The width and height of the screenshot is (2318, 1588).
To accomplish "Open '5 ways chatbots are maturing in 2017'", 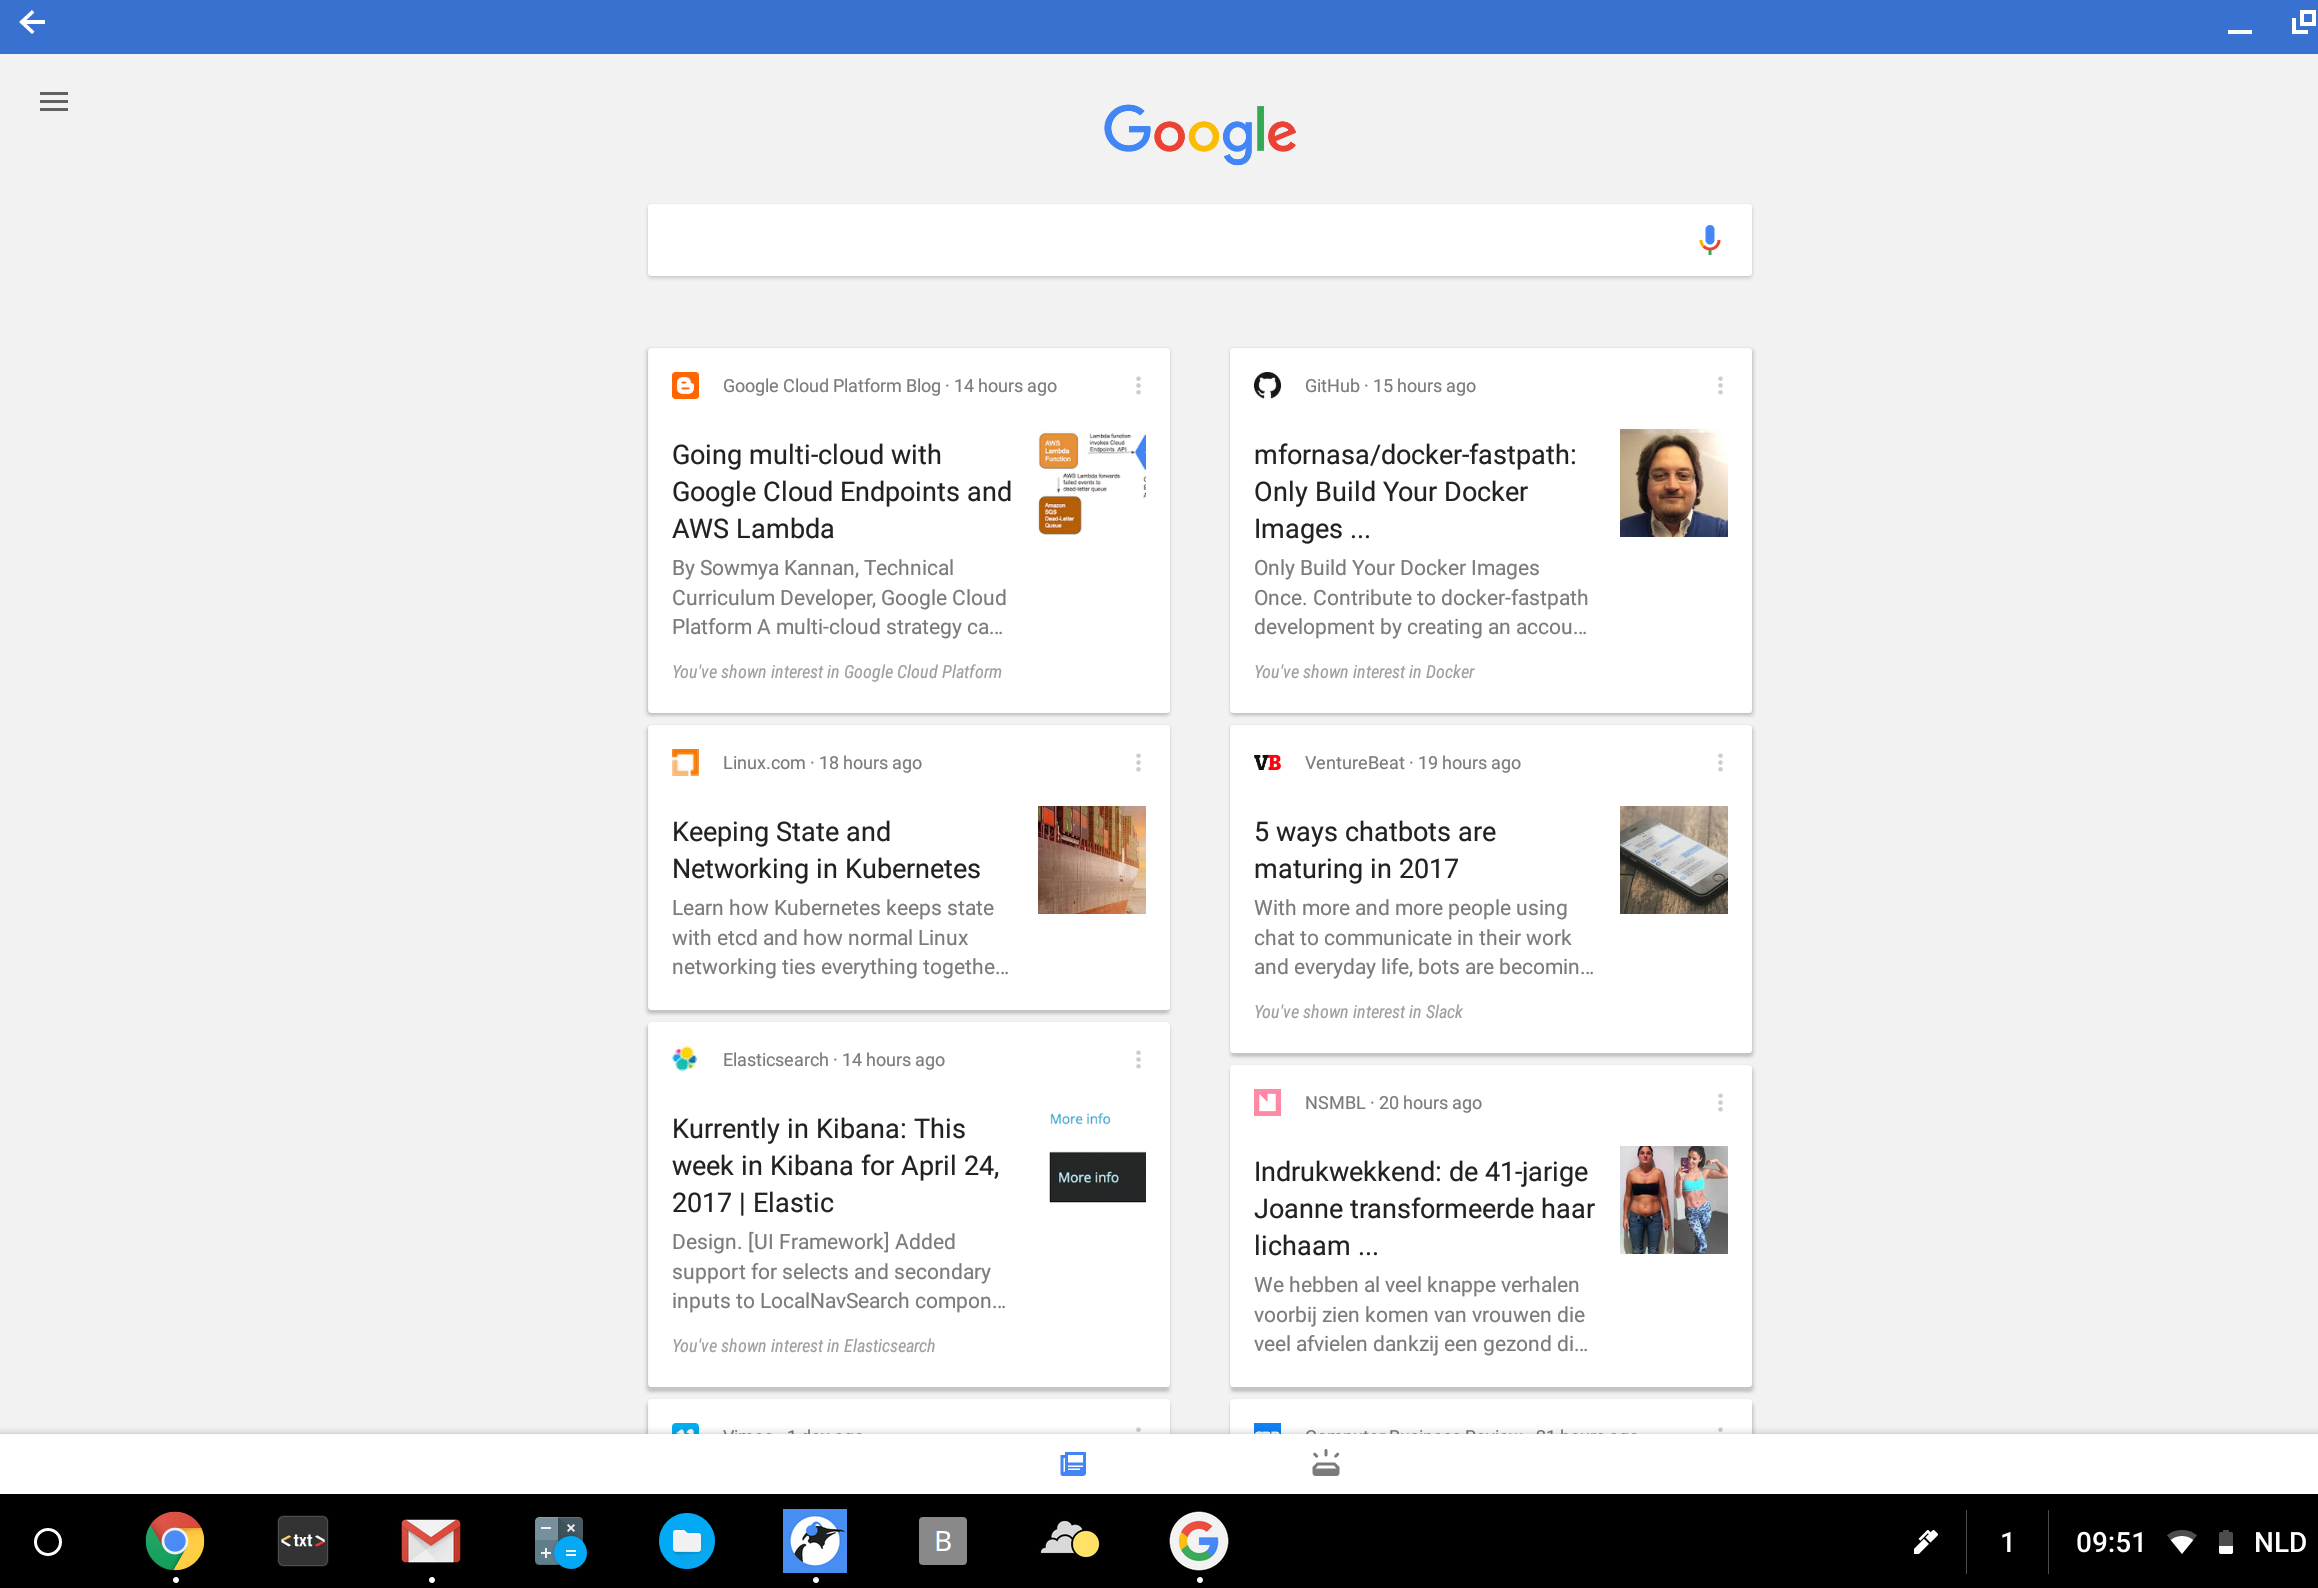I will click(x=1375, y=850).
